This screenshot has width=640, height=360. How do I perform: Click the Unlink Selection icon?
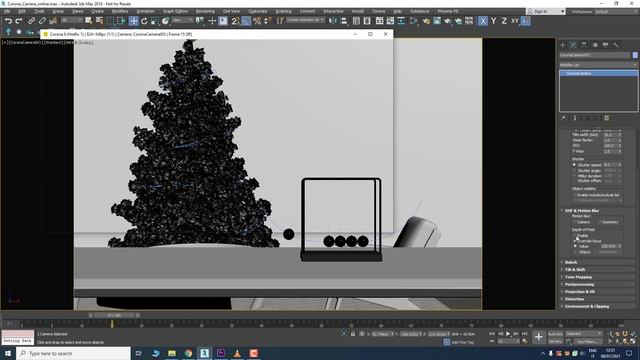click(42, 20)
